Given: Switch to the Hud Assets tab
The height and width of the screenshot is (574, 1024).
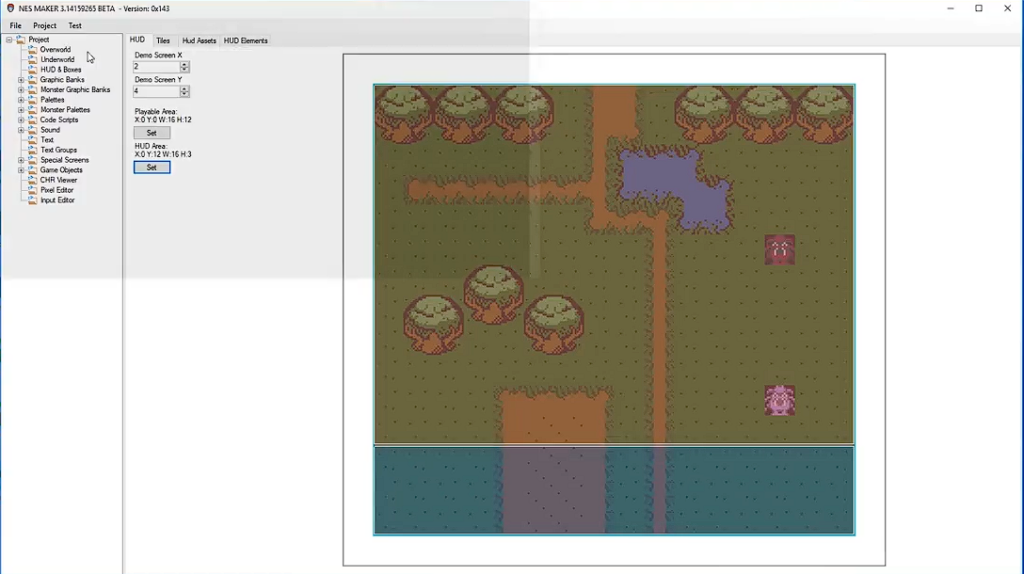Looking at the screenshot, I should coord(199,40).
